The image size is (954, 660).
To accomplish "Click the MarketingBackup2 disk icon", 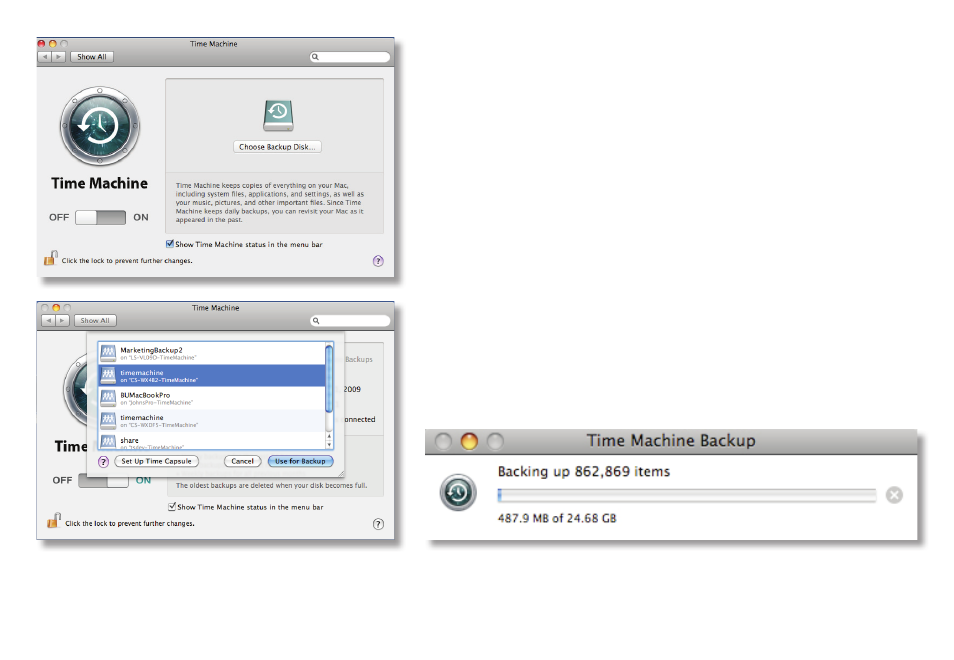I will 108,352.
